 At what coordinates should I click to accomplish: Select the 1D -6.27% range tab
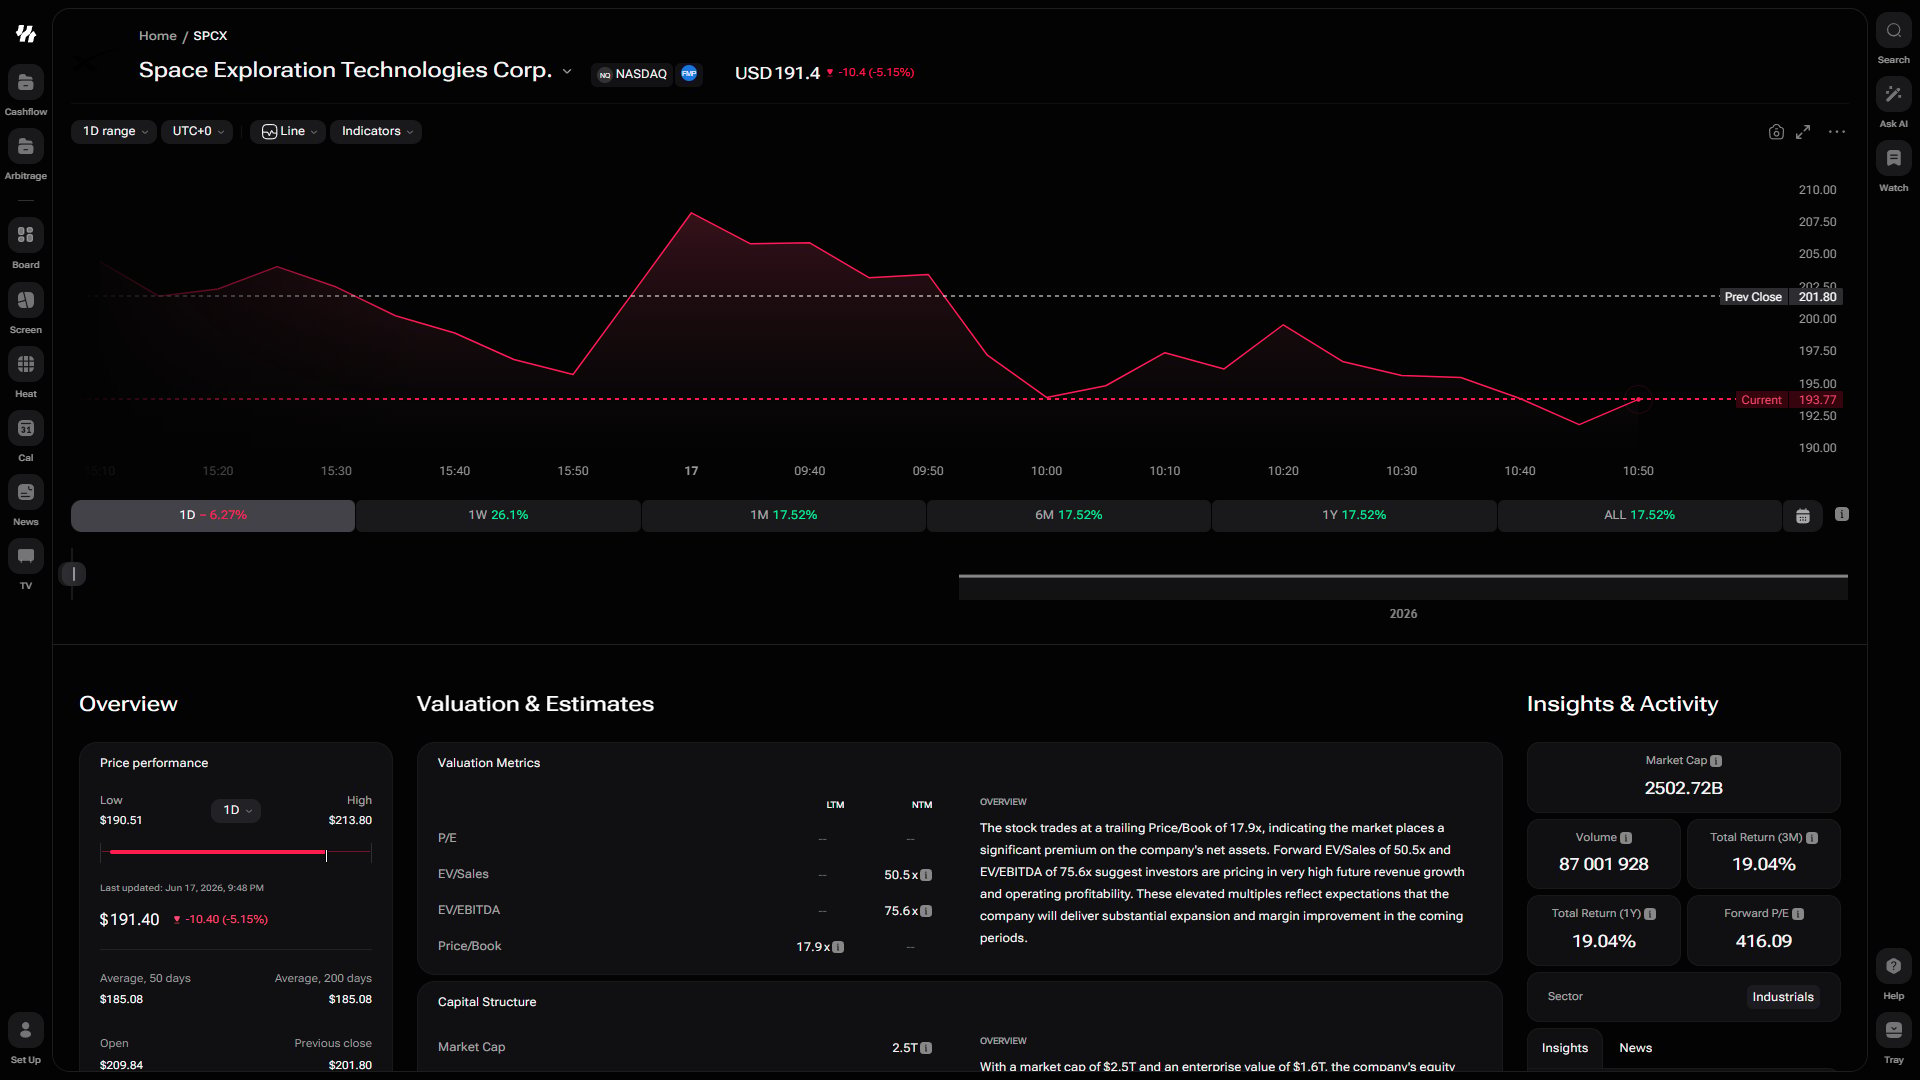pos(213,515)
